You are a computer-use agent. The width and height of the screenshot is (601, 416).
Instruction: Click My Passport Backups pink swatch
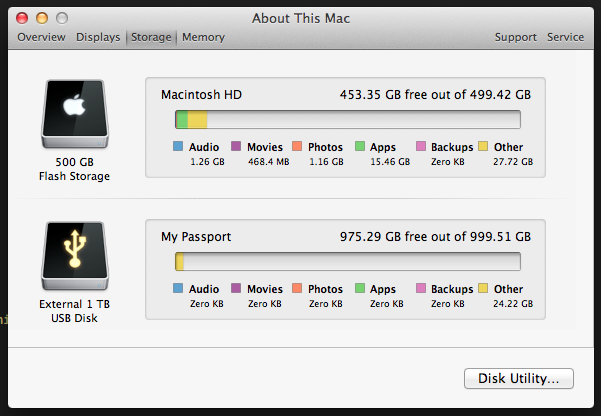421,288
